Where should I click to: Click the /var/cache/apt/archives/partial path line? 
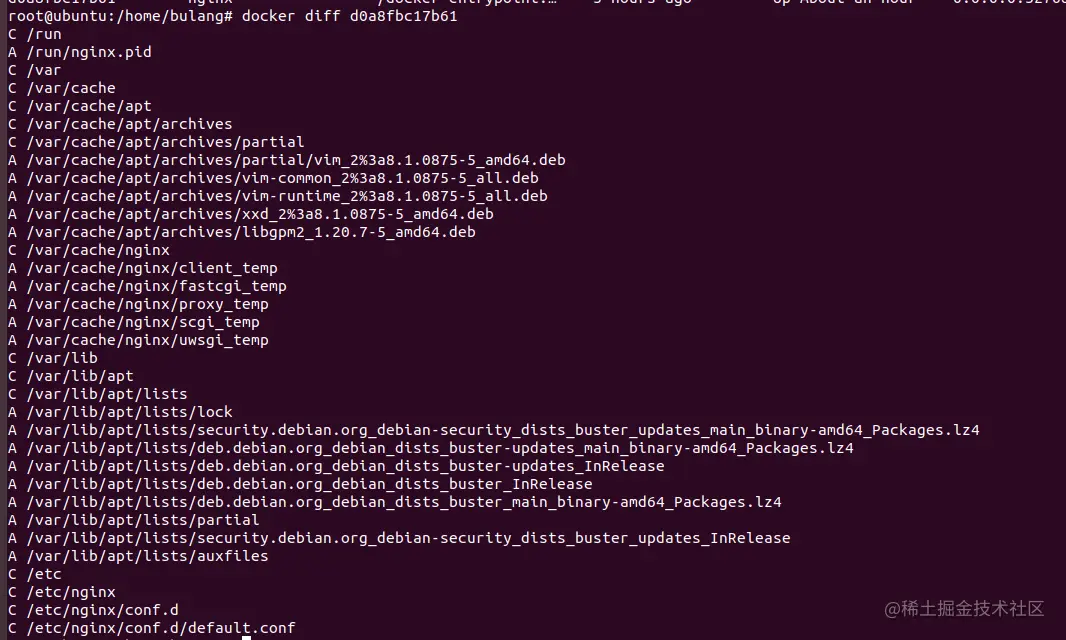pos(156,142)
